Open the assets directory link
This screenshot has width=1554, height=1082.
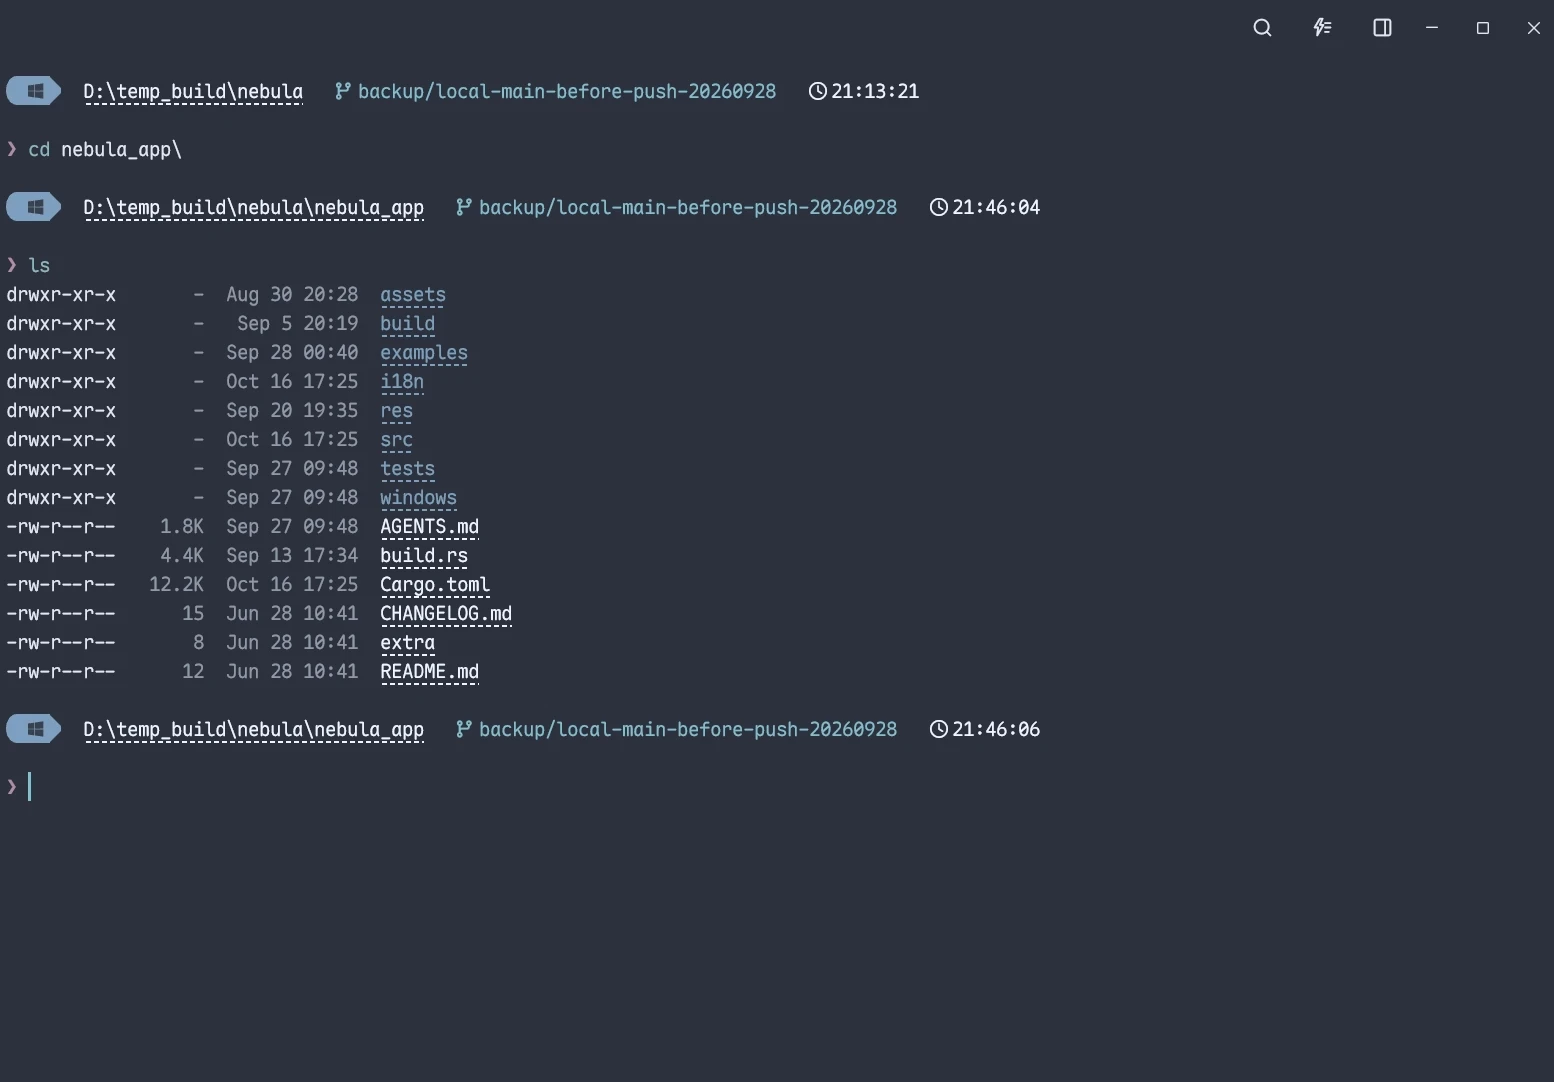pos(413,295)
